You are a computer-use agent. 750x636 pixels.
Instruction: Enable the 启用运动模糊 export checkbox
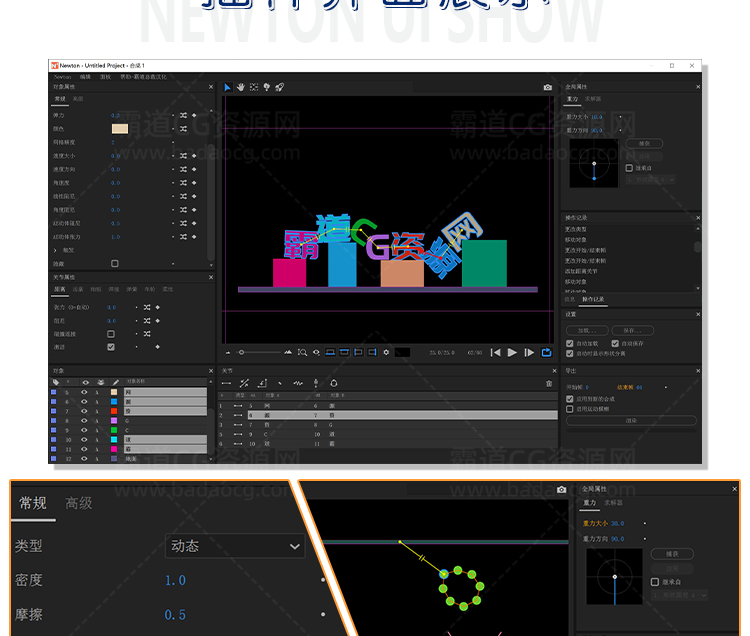[570, 409]
